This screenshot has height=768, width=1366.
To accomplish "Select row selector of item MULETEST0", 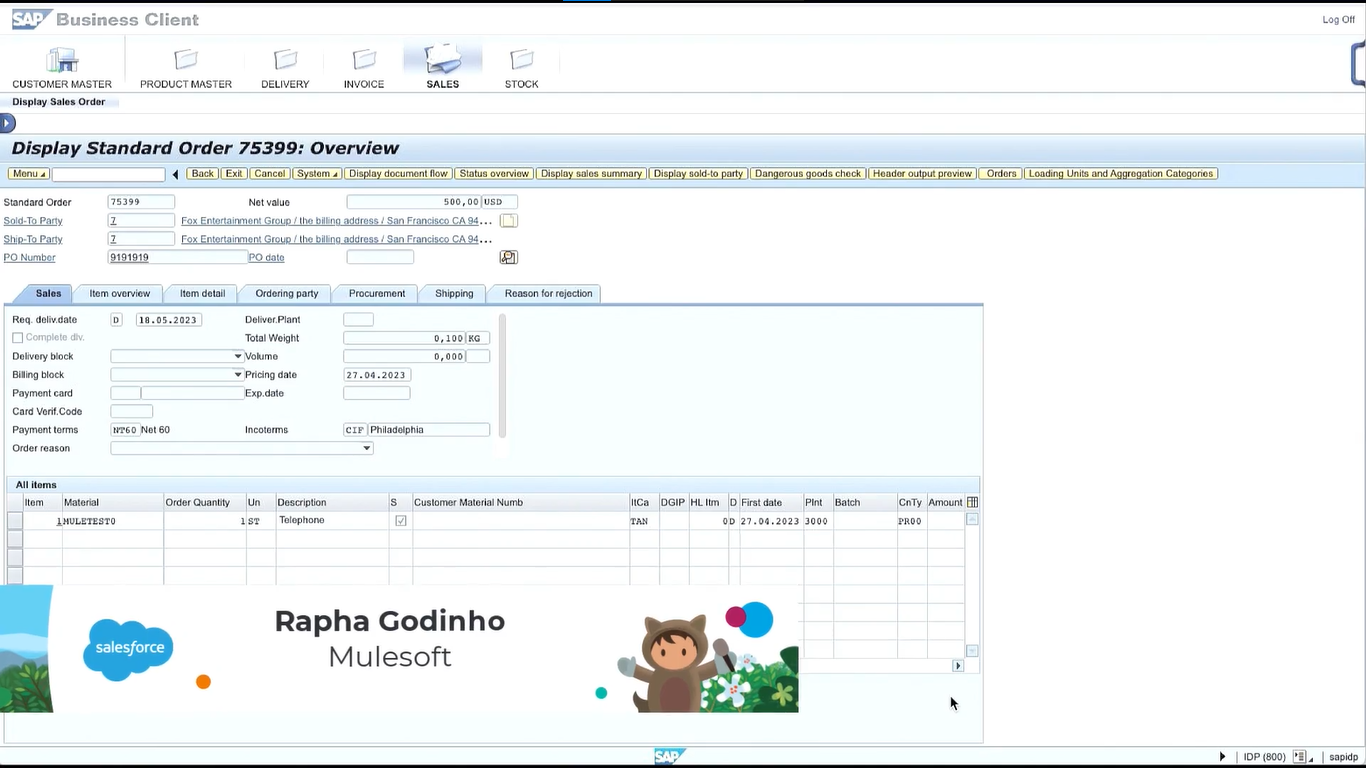I will pos(15,521).
